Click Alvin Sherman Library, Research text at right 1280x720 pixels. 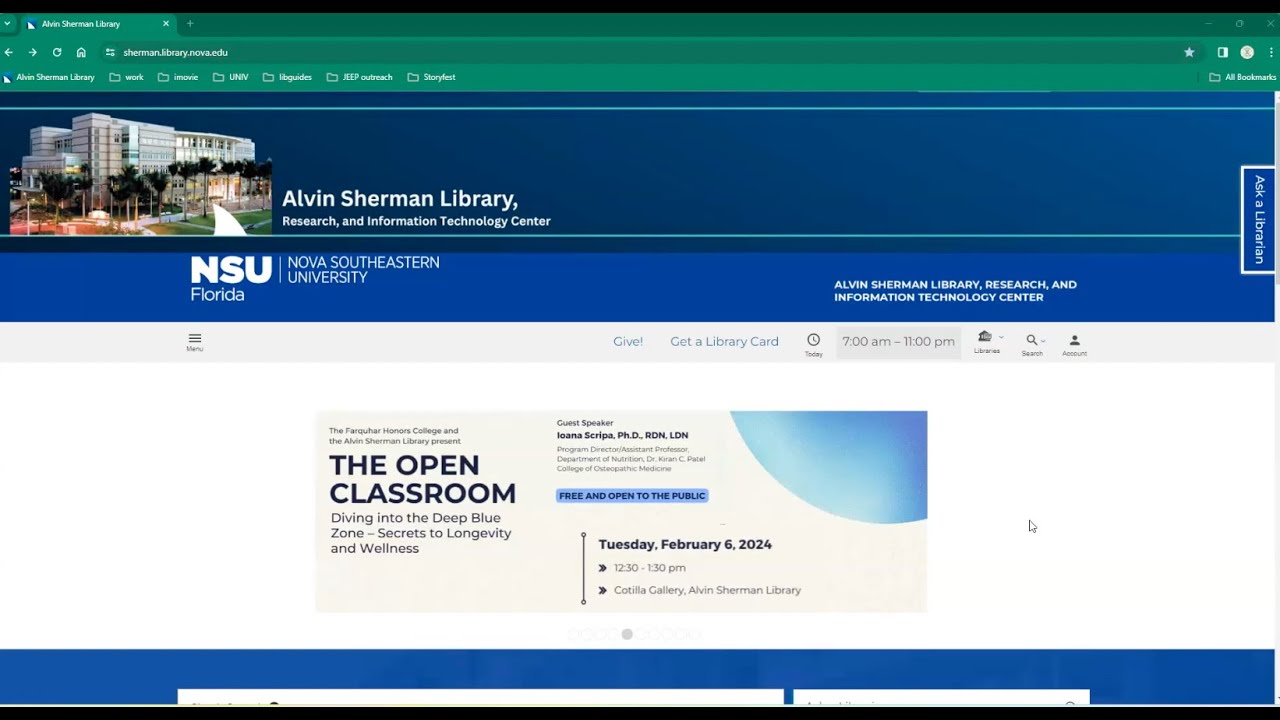(955, 291)
